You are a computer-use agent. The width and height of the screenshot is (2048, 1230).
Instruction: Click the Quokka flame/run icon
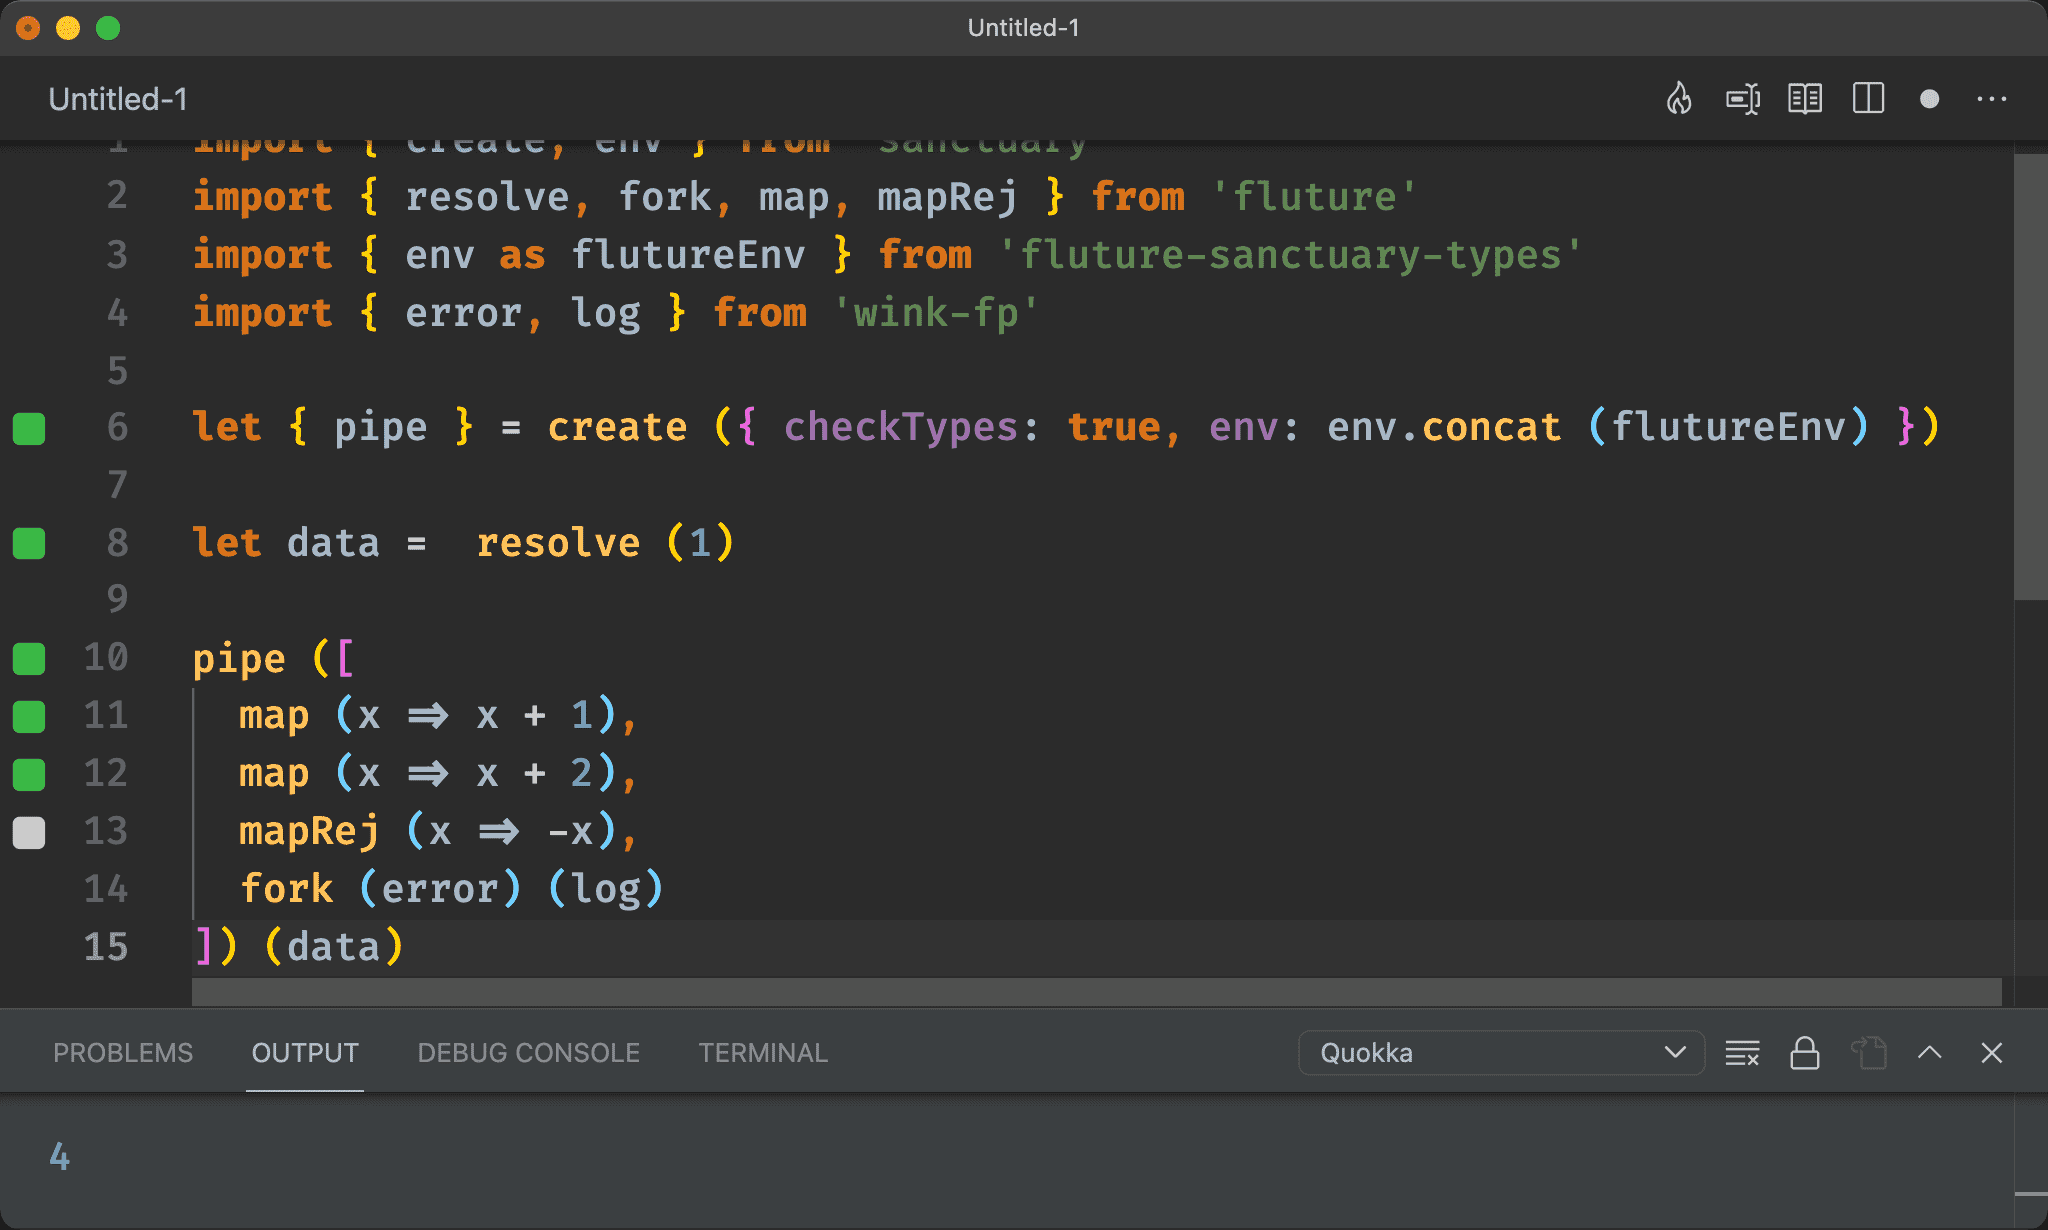pos(1679,99)
